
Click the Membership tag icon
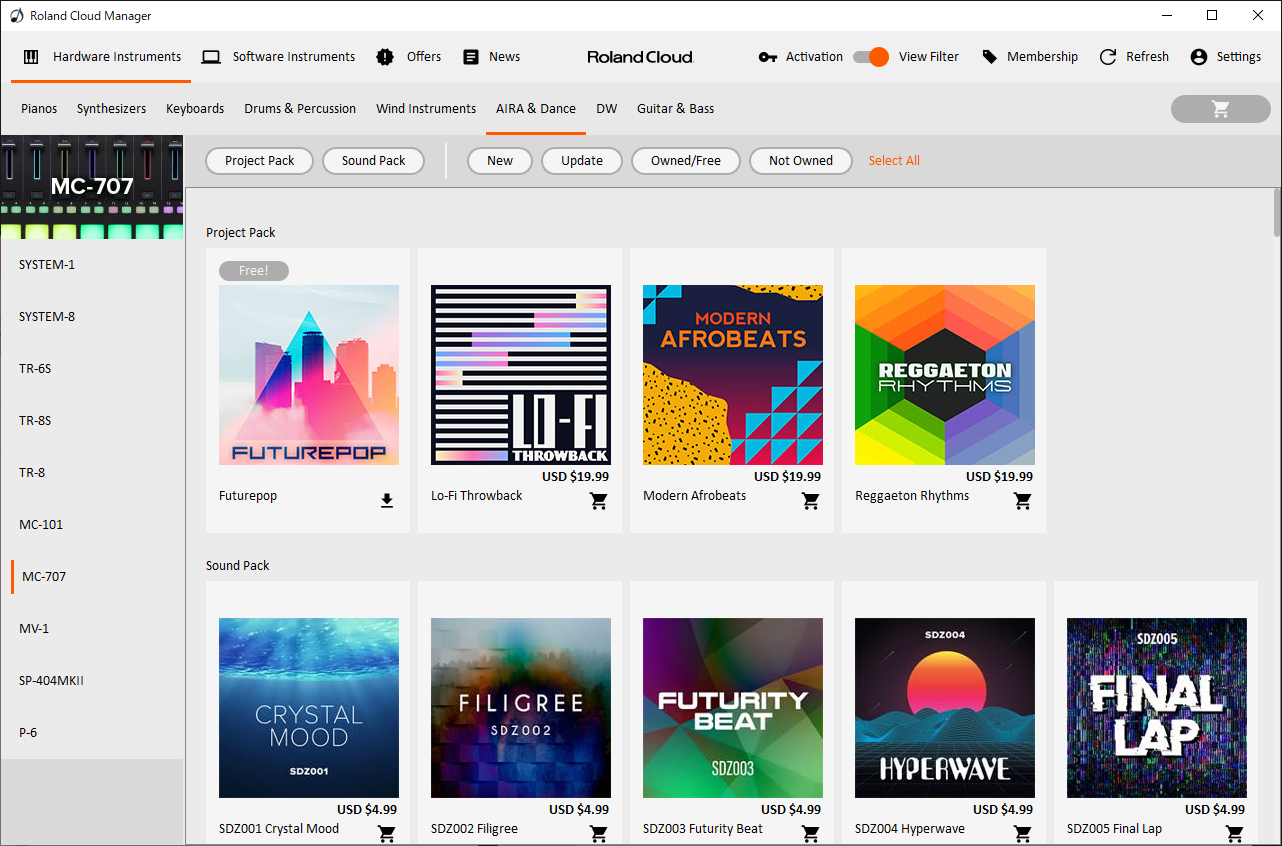pos(990,57)
